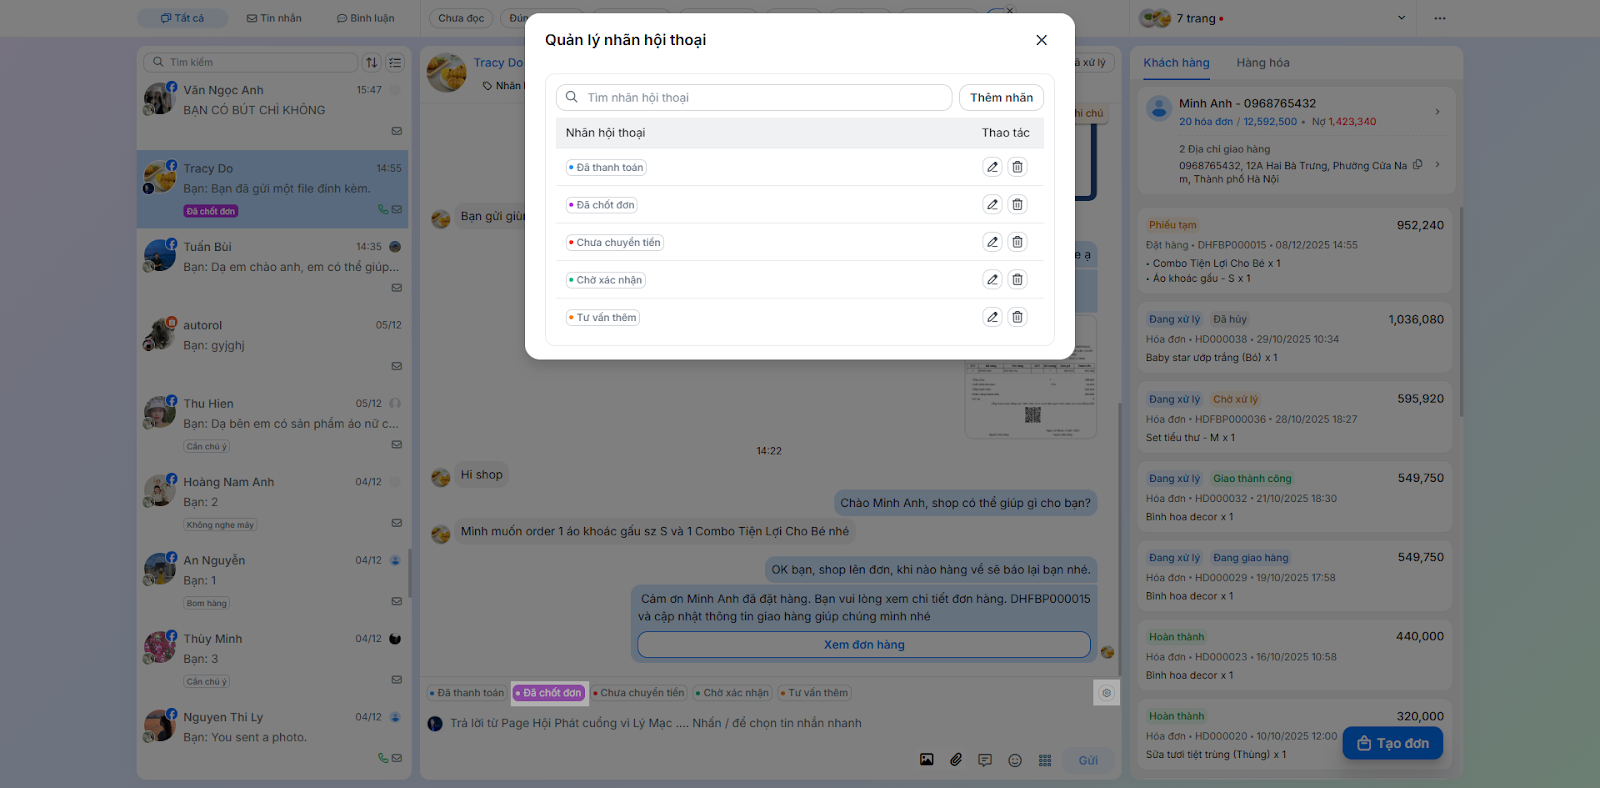Edit the 'Tư vấn thêm' label
Screen dimensions: 1600x788
pyautogui.click(x=992, y=317)
